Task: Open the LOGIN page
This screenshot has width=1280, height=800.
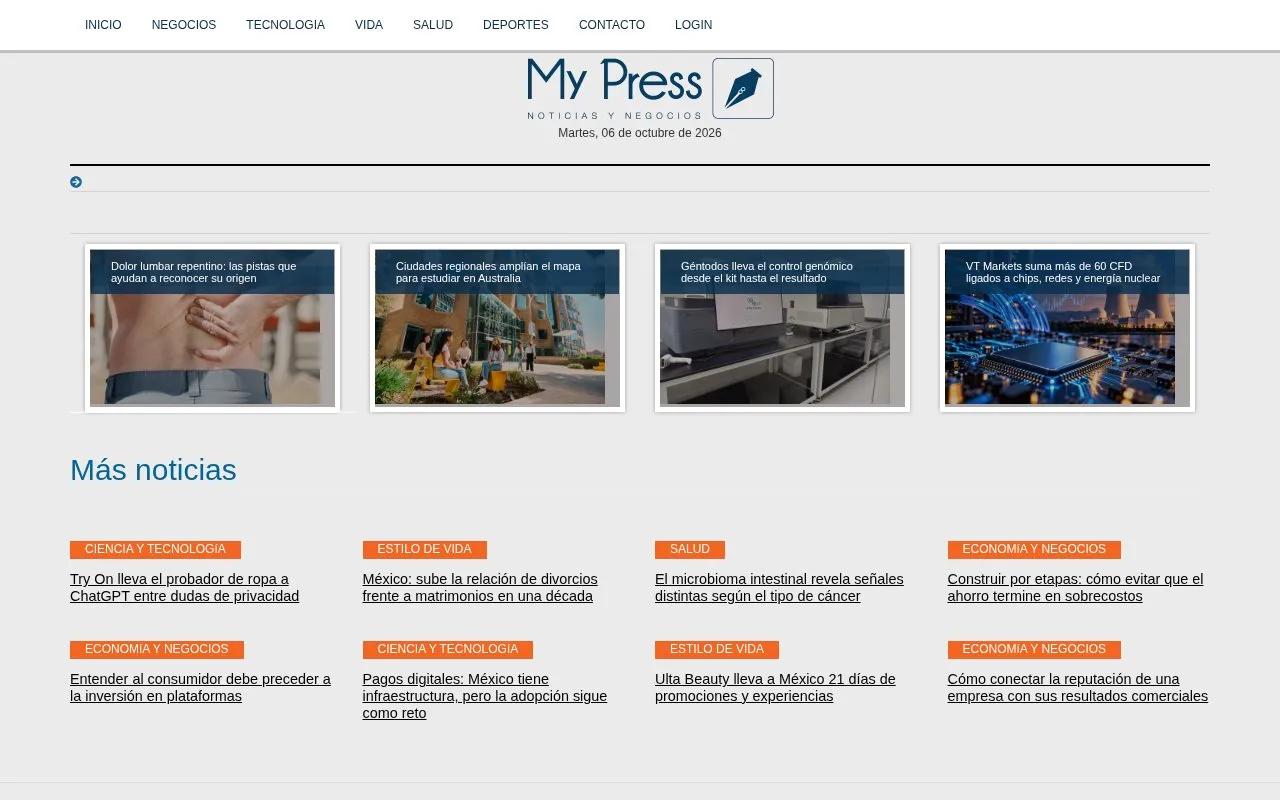Action: [x=694, y=25]
